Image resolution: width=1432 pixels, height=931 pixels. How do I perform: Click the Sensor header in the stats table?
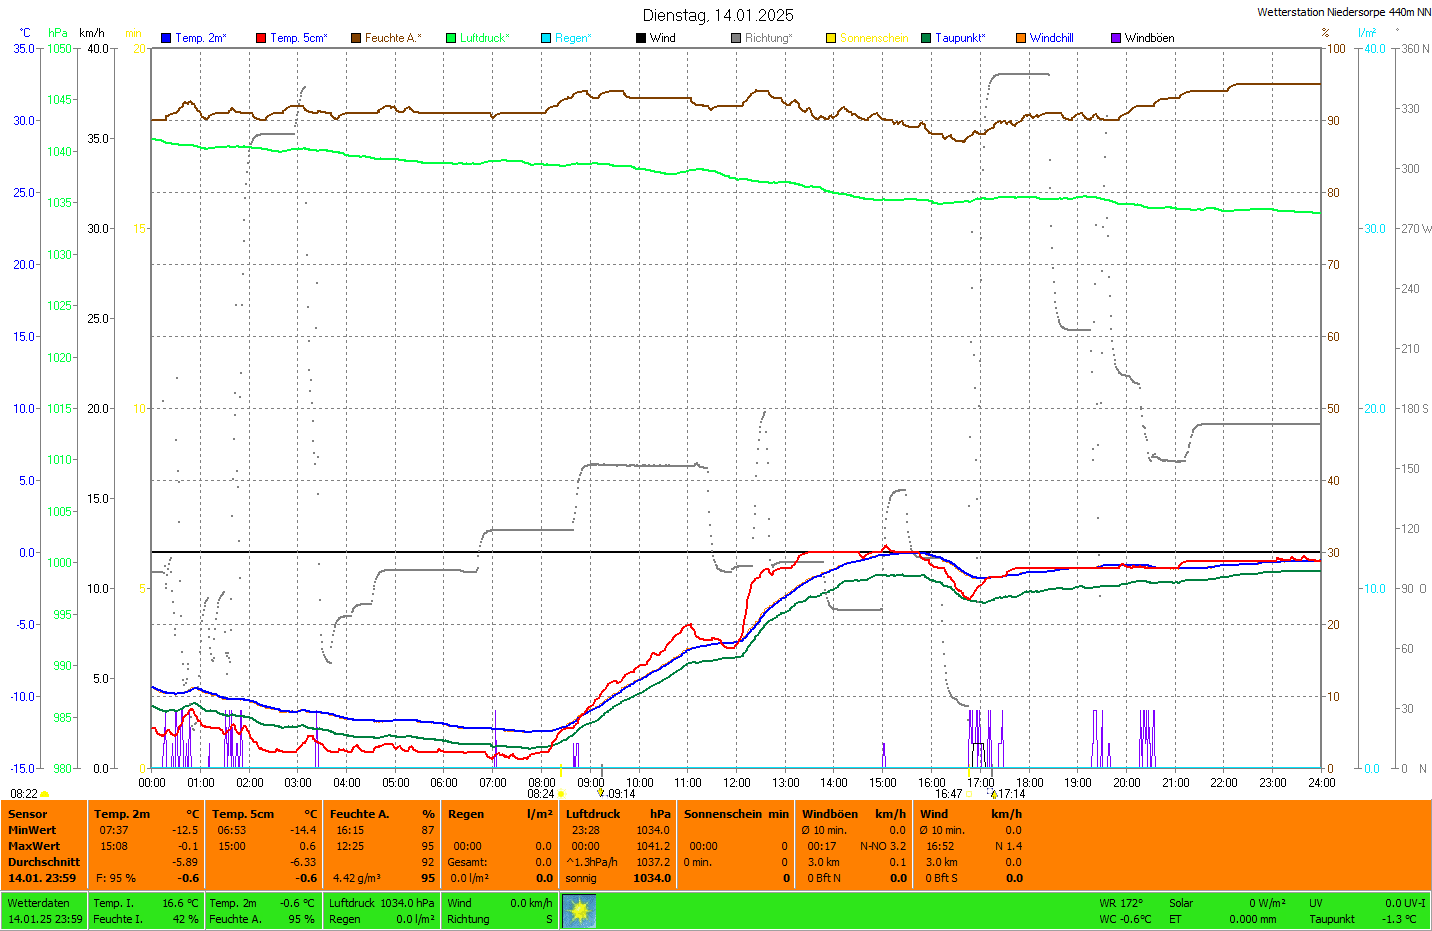click(27, 814)
